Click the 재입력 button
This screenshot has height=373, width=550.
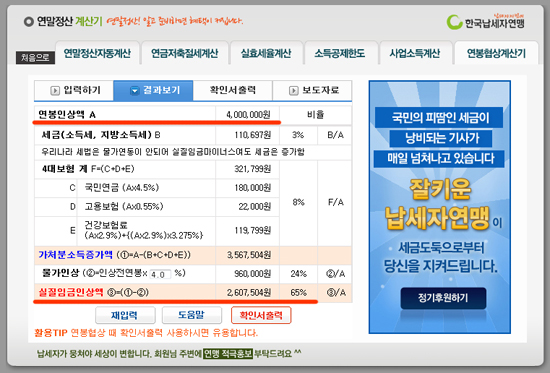pyautogui.click(x=125, y=315)
